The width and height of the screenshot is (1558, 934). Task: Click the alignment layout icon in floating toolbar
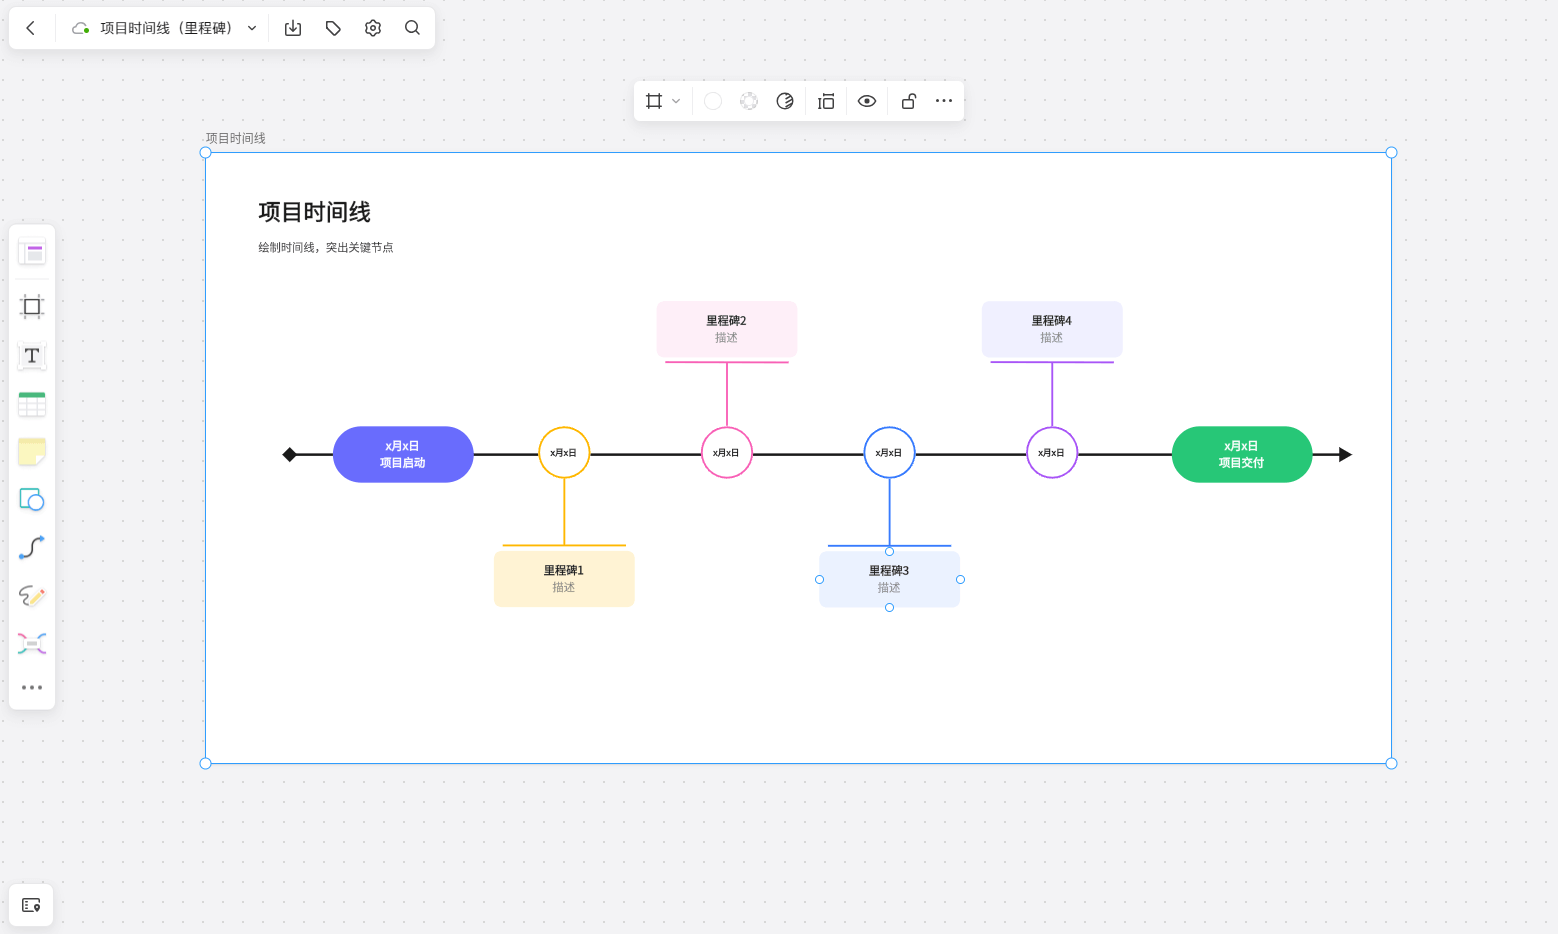coord(826,101)
